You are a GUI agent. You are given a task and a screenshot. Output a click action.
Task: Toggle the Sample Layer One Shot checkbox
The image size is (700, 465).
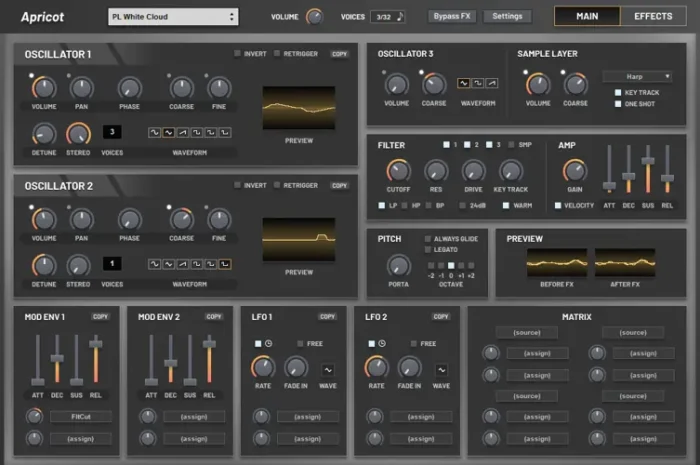click(x=619, y=104)
